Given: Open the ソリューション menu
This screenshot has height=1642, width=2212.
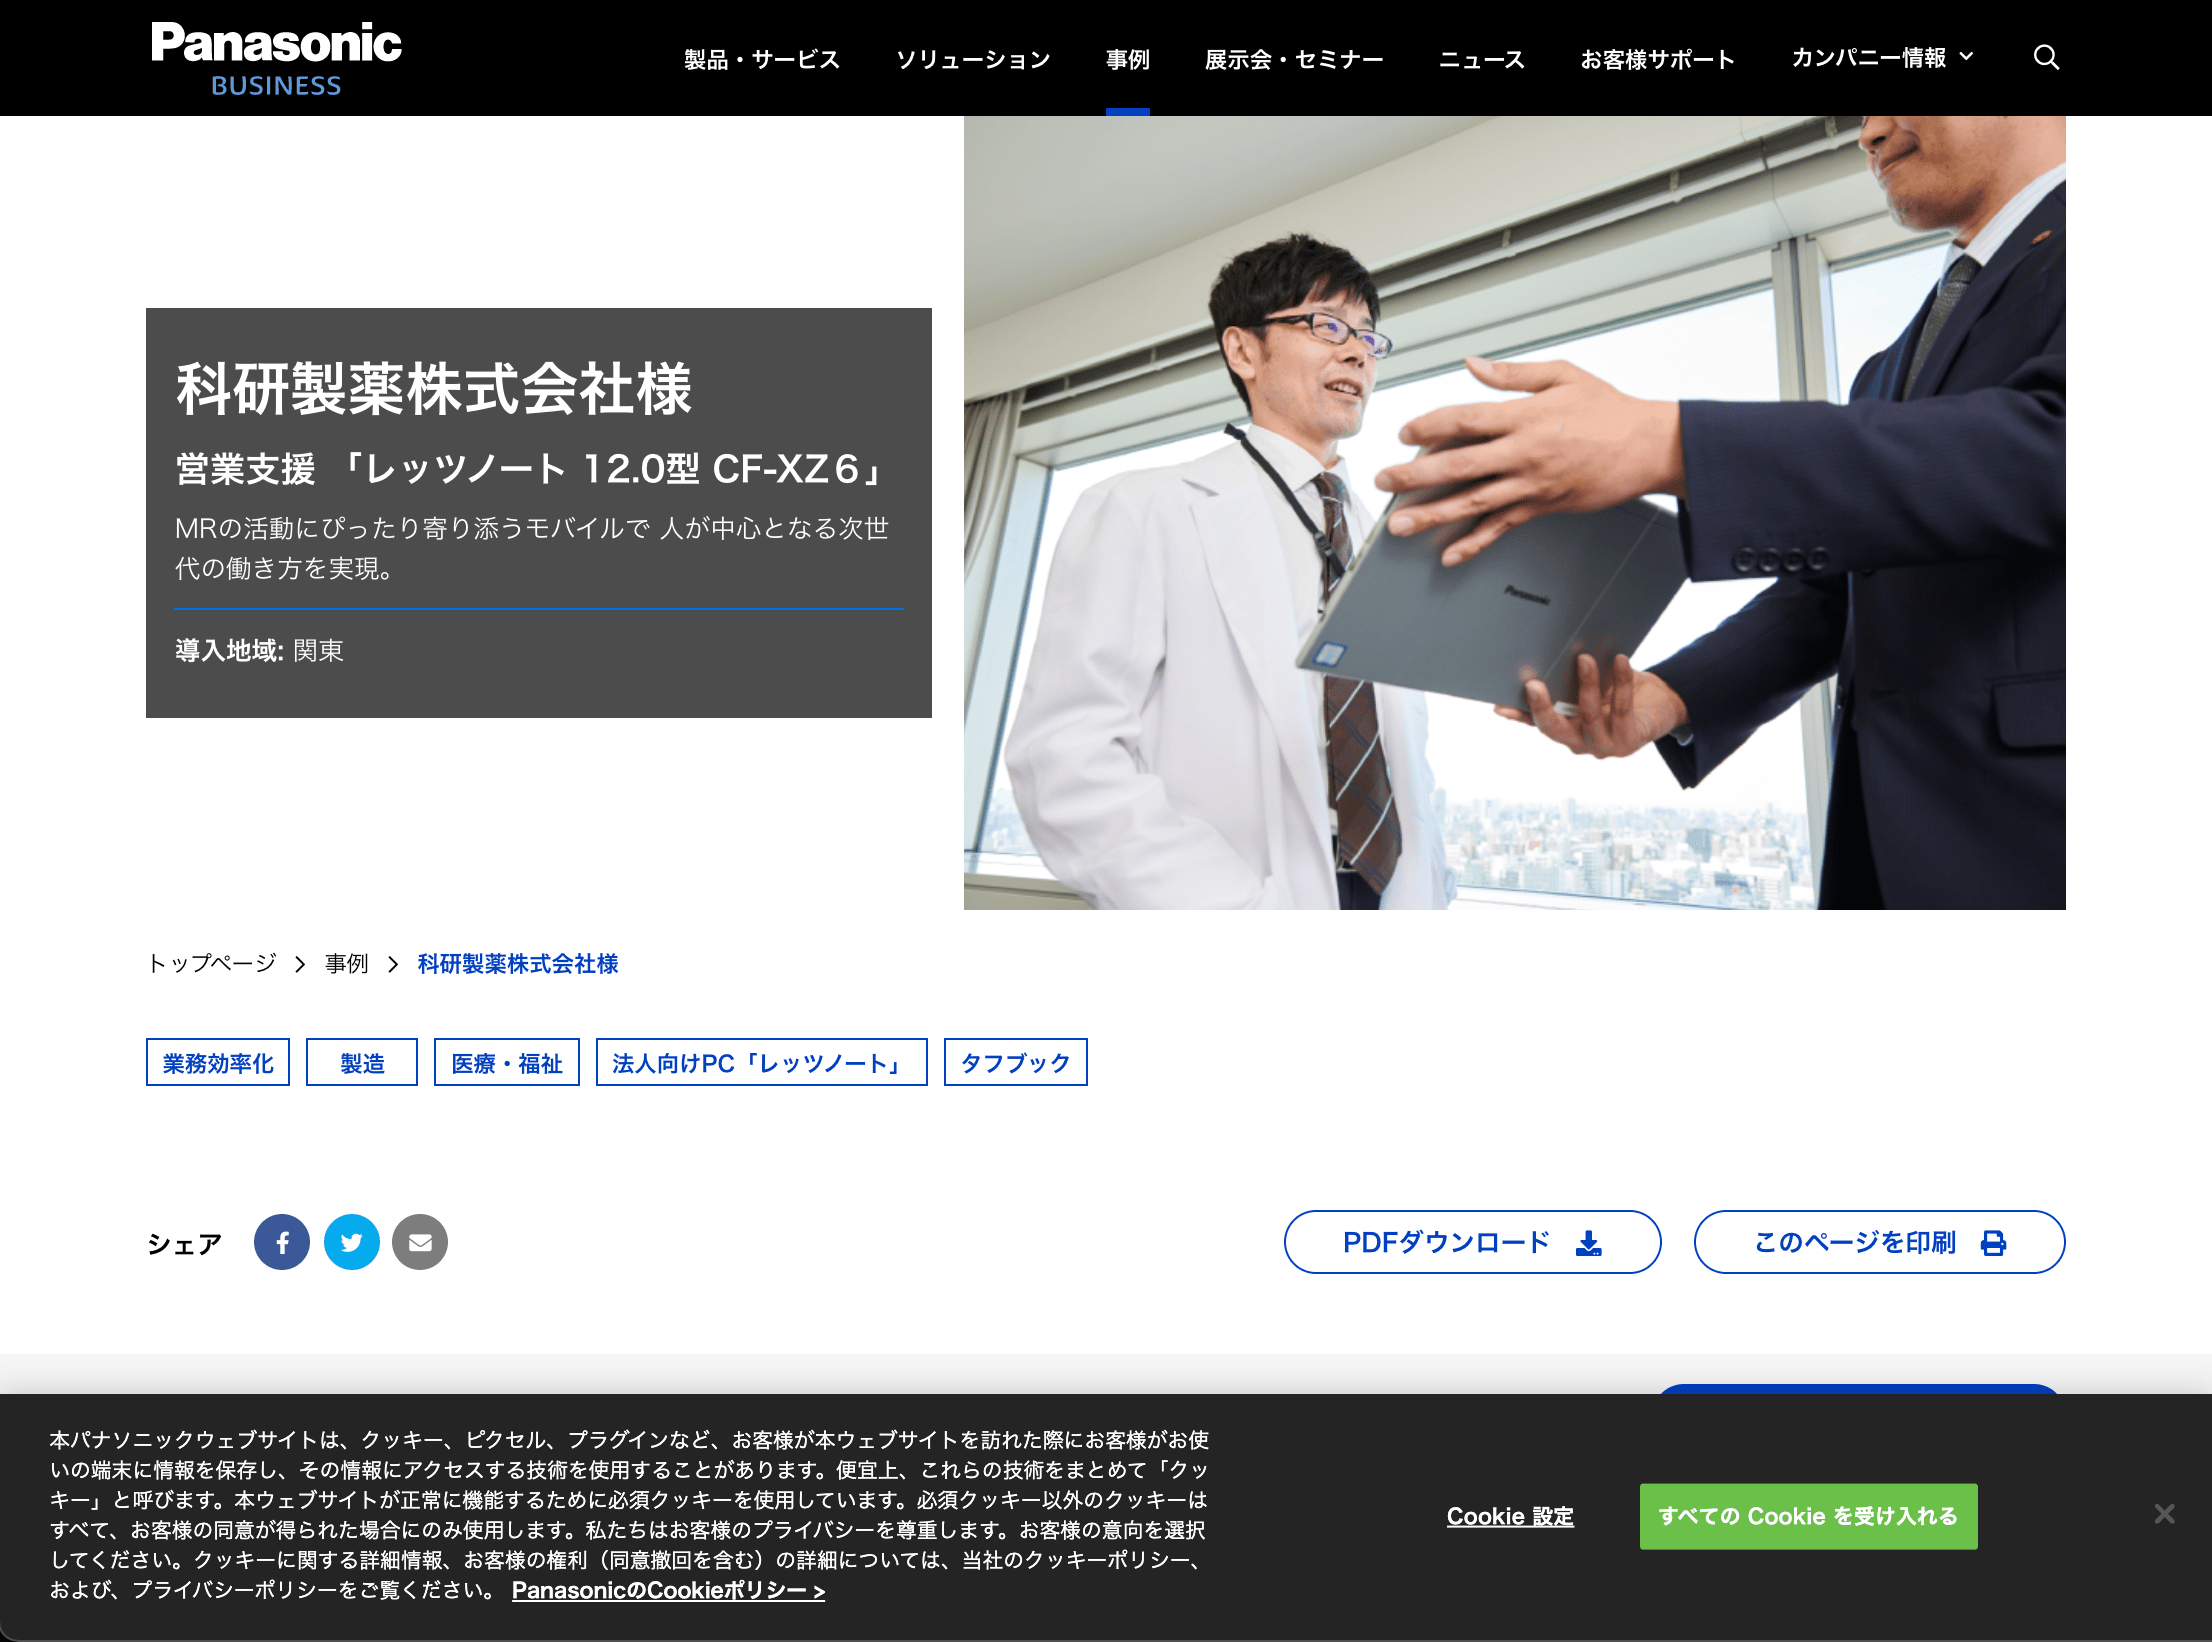Looking at the screenshot, I should [x=973, y=59].
